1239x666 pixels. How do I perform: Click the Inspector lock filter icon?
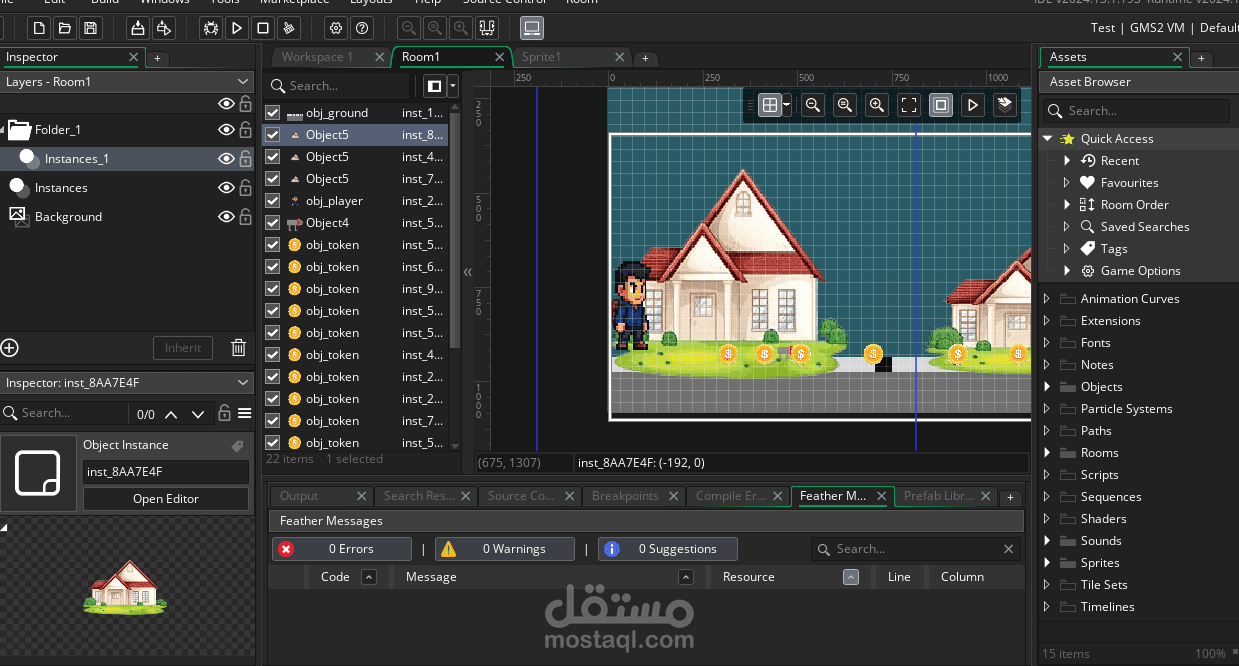pyautogui.click(x=225, y=413)
